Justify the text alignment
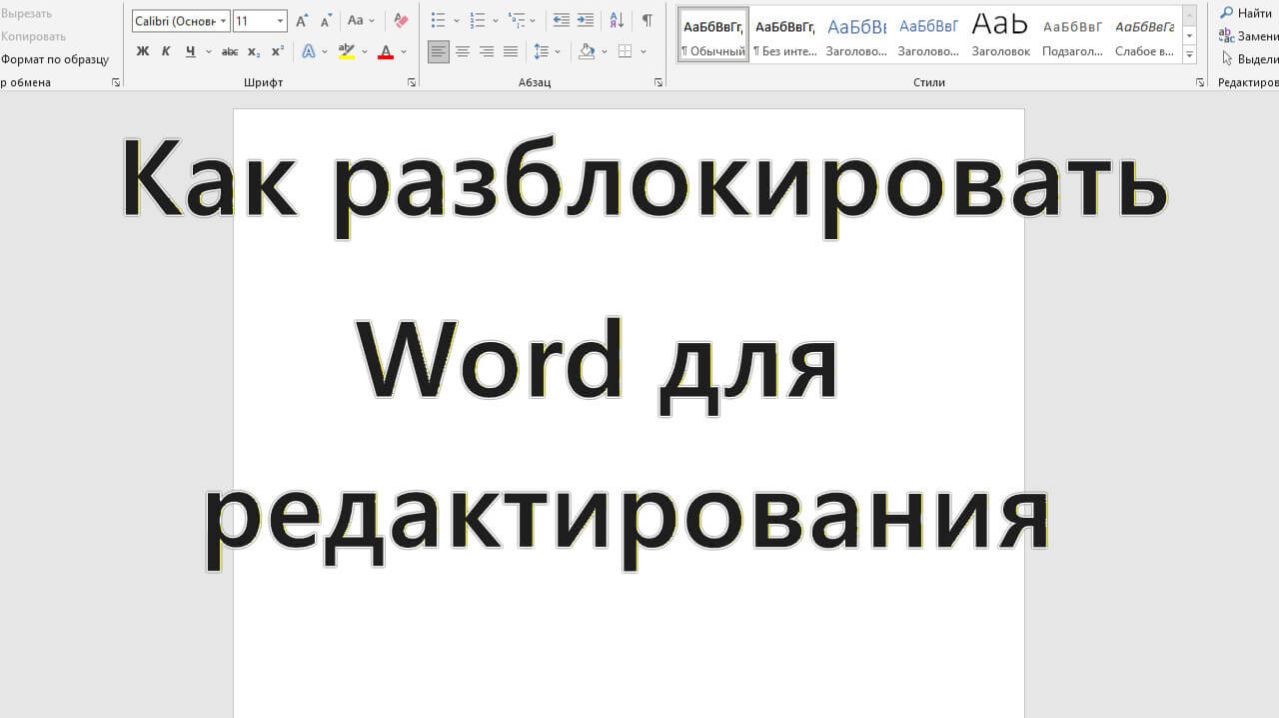1279x718 pixels. 511,51
